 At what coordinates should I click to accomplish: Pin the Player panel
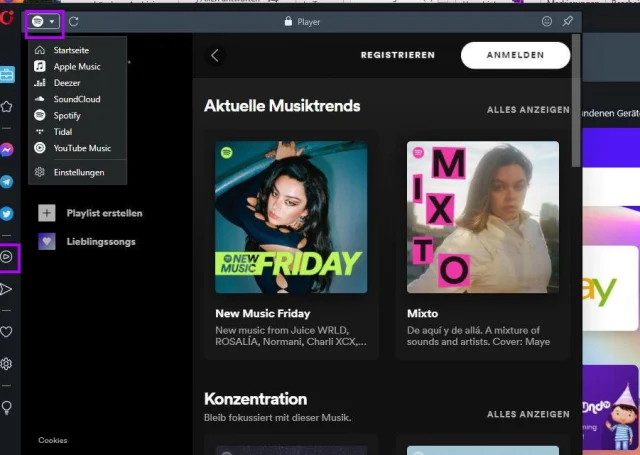click(x=568, y=21)
